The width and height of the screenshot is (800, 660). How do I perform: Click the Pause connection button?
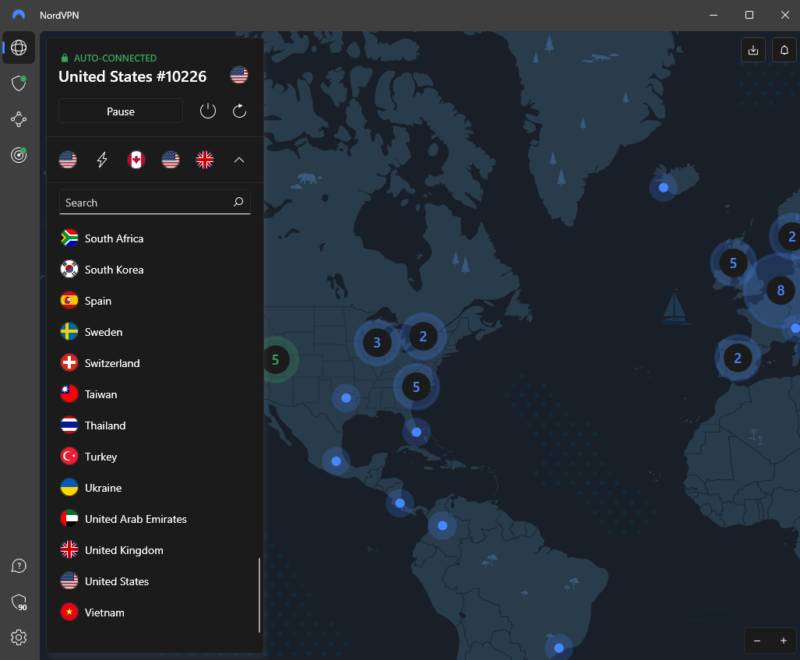[x=120, y=111]
